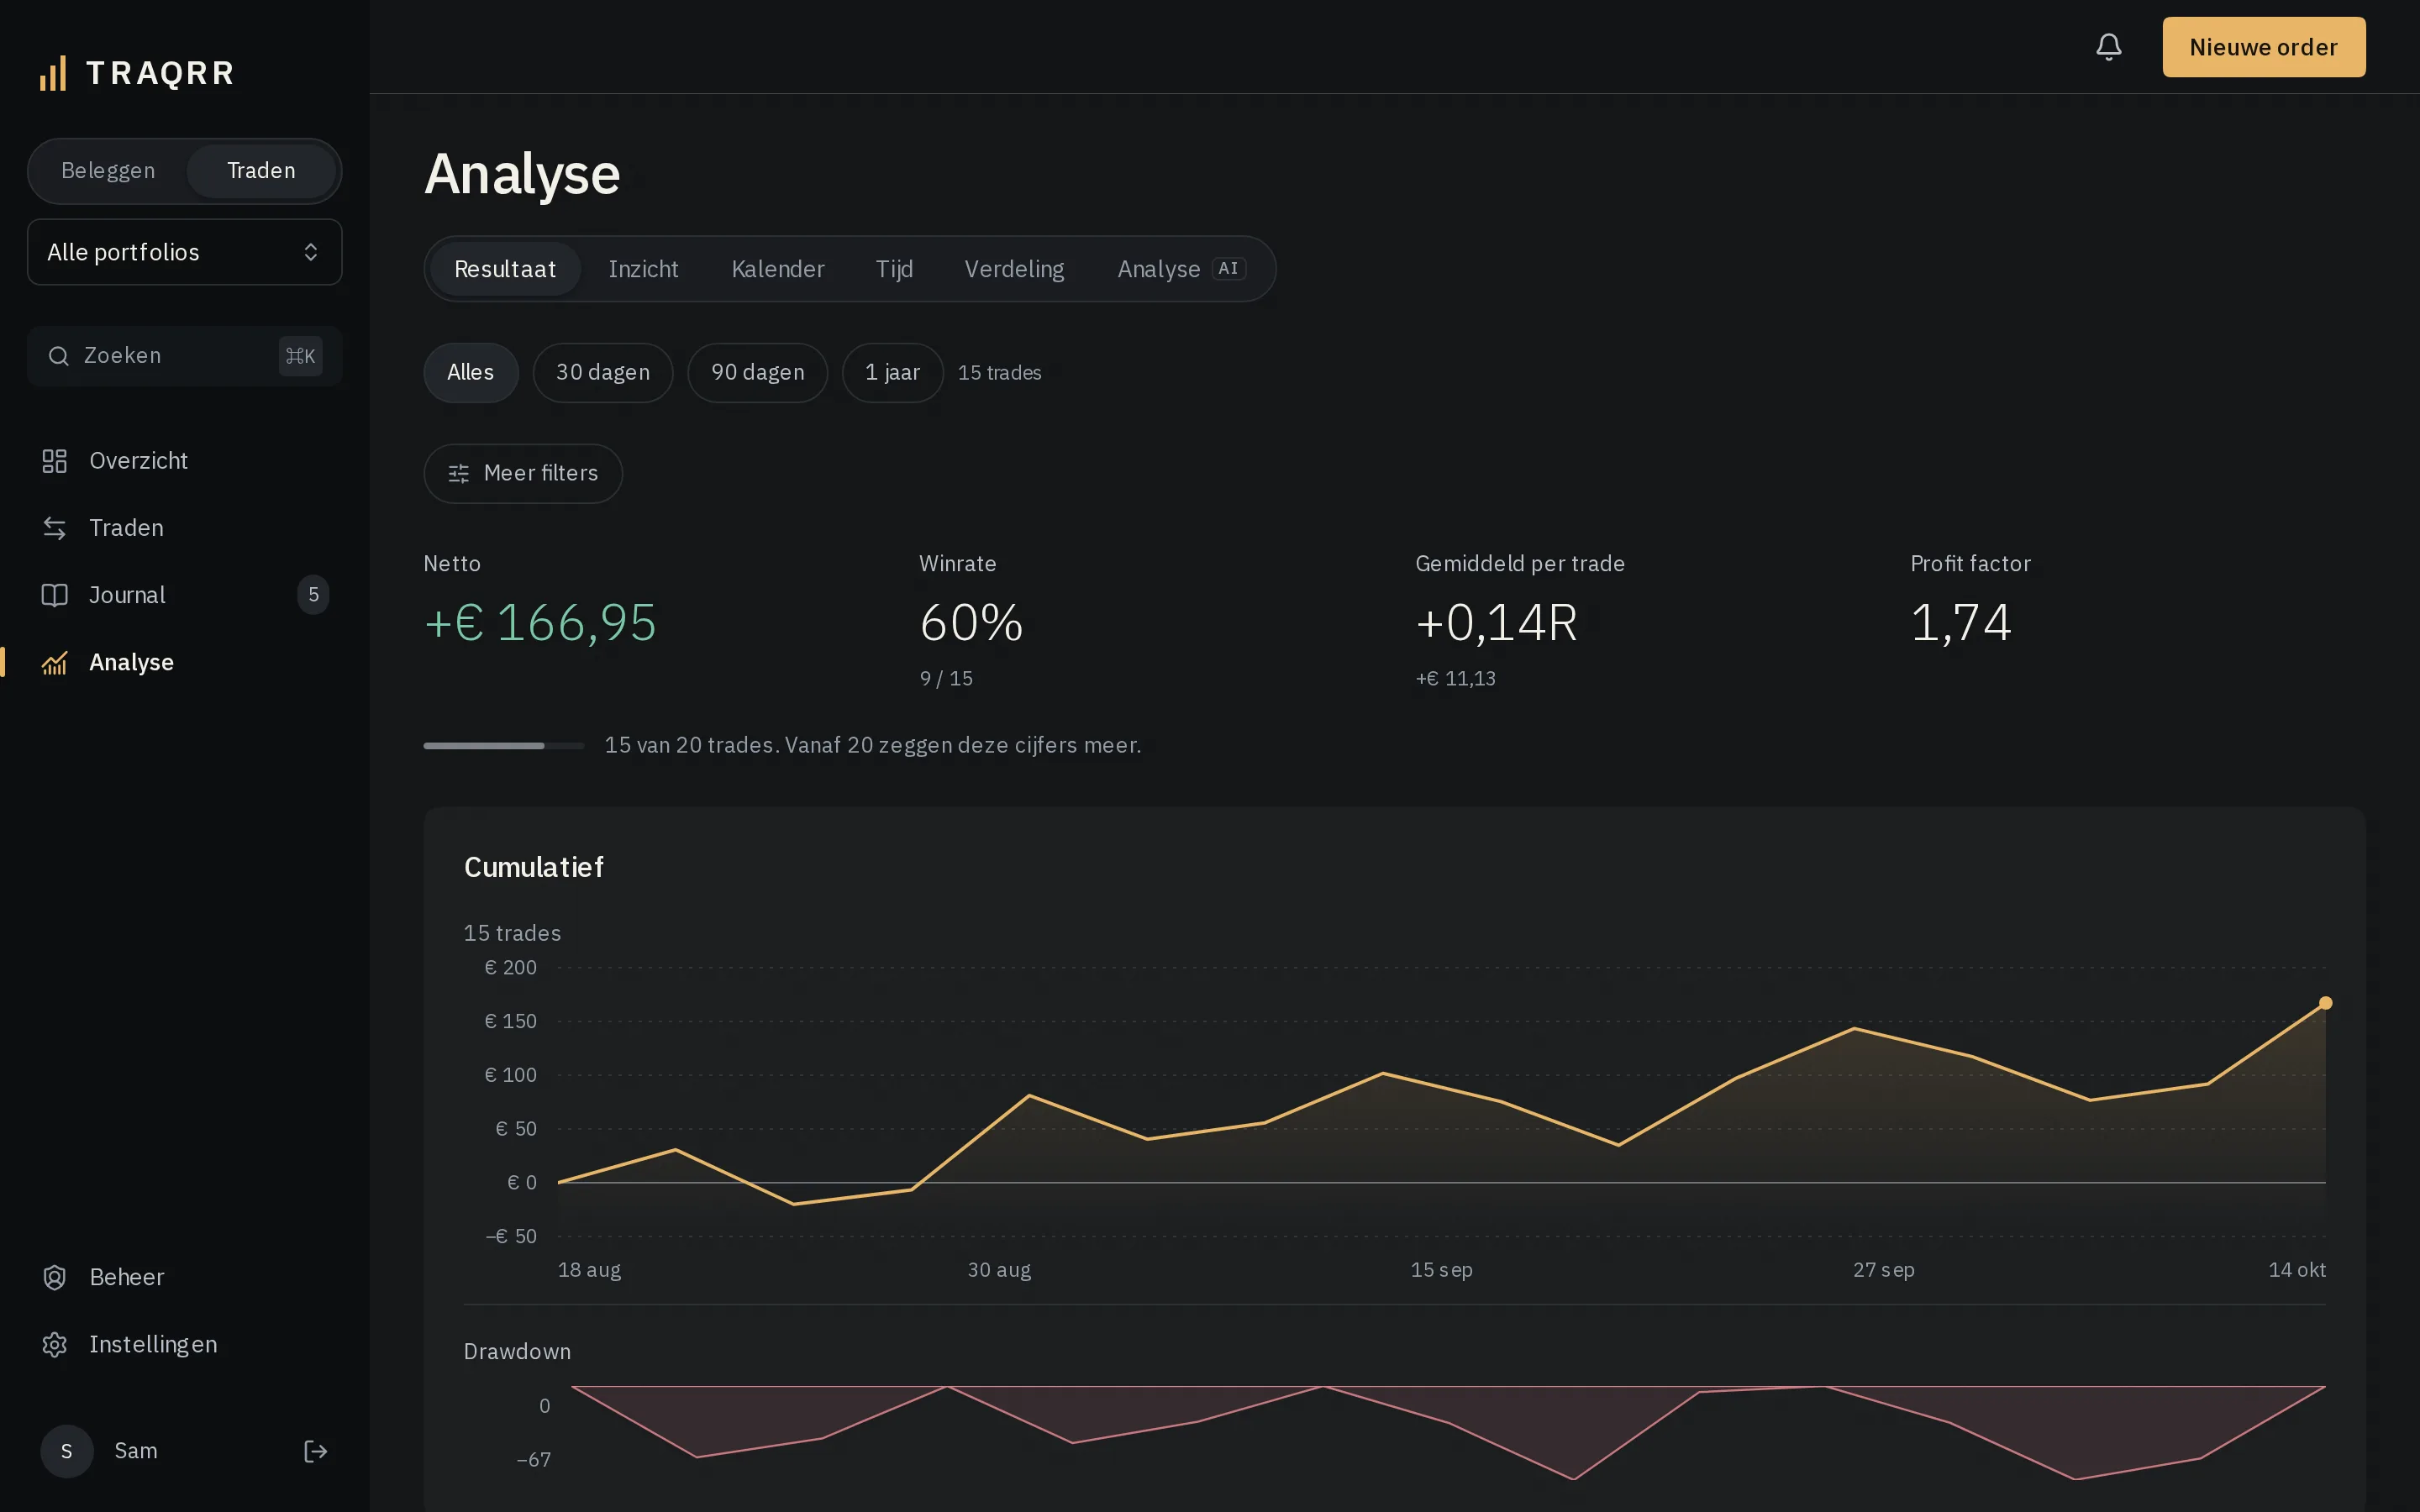Go to Overzicht in sidebar
Image resolution: width=2420 pixels, height=1512 pixels.
[185, 461]
